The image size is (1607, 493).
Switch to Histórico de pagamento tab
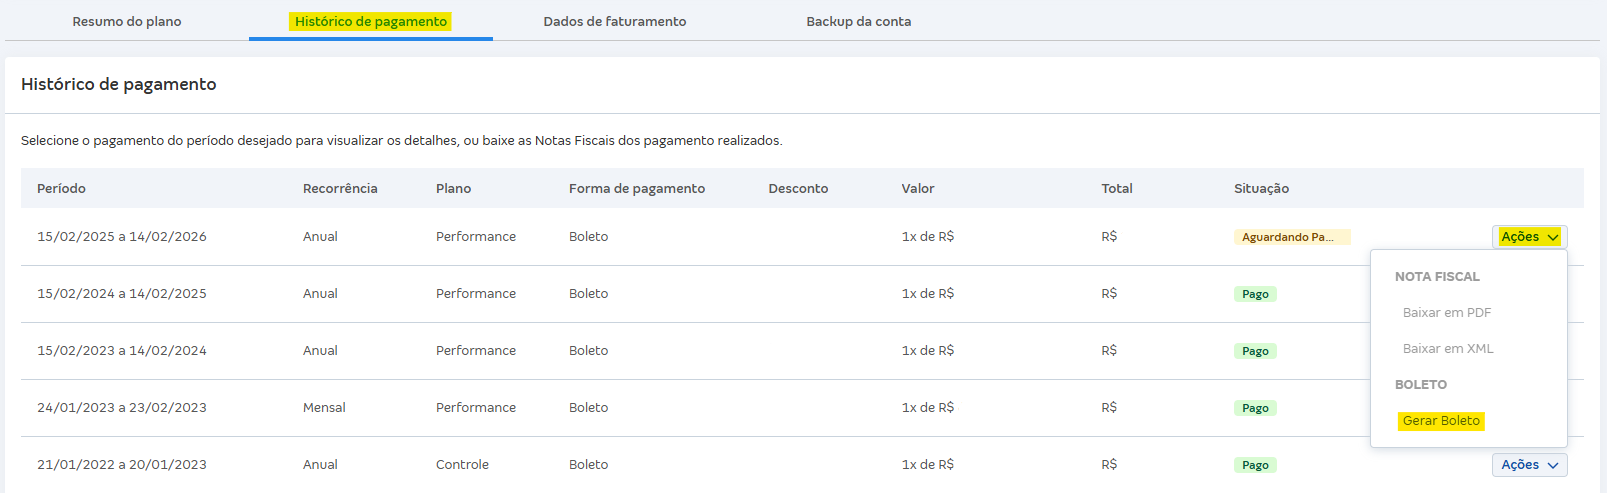(x=371, y=21)
